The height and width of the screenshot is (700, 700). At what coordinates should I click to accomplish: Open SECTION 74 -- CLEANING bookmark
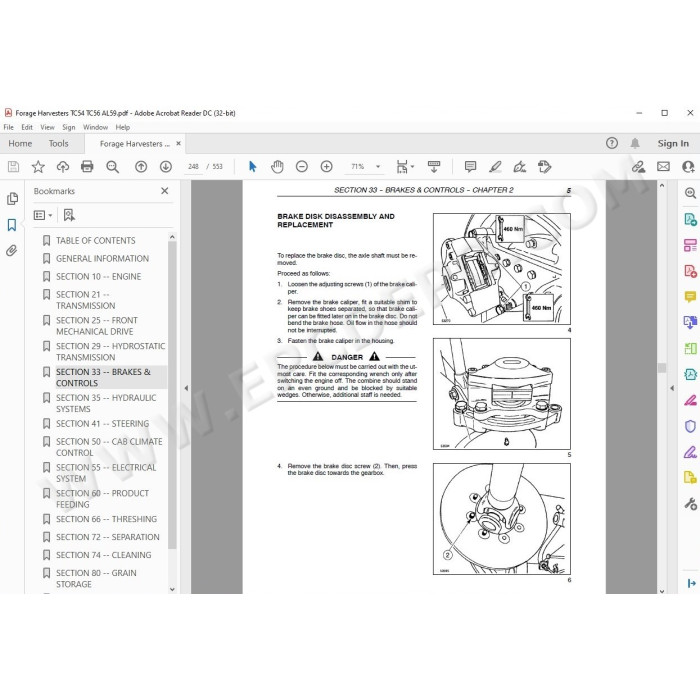coord(104,555)
